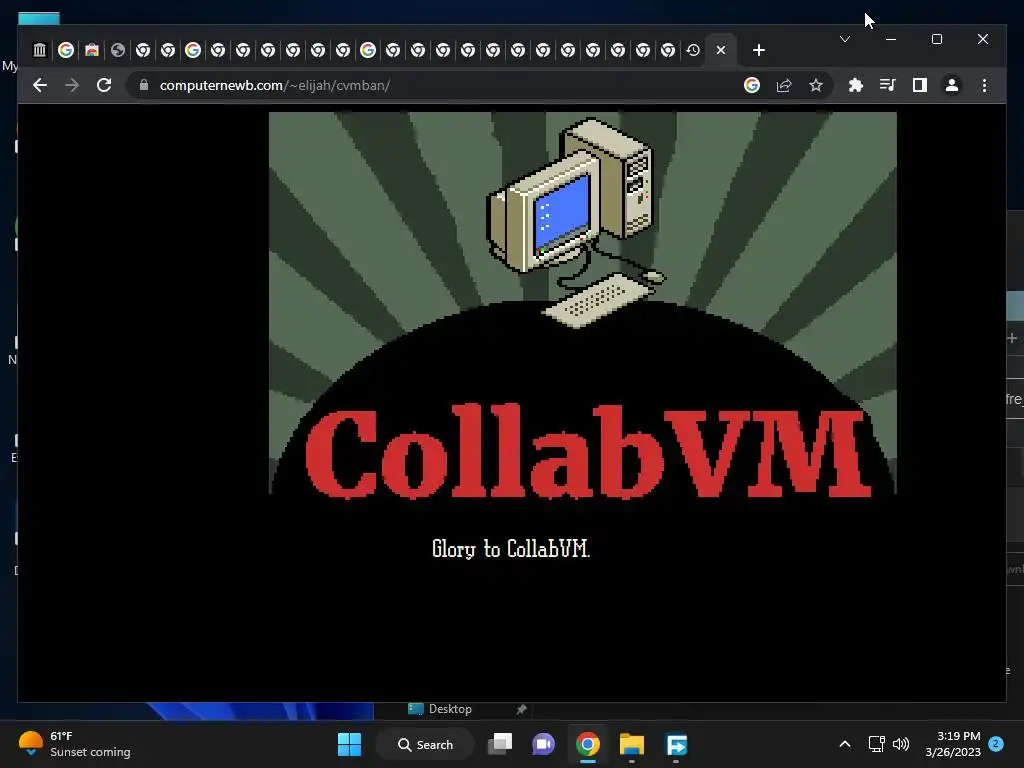Open the notification badge showing 2
The image size is (1024, 768).
(x=996, y=743)
